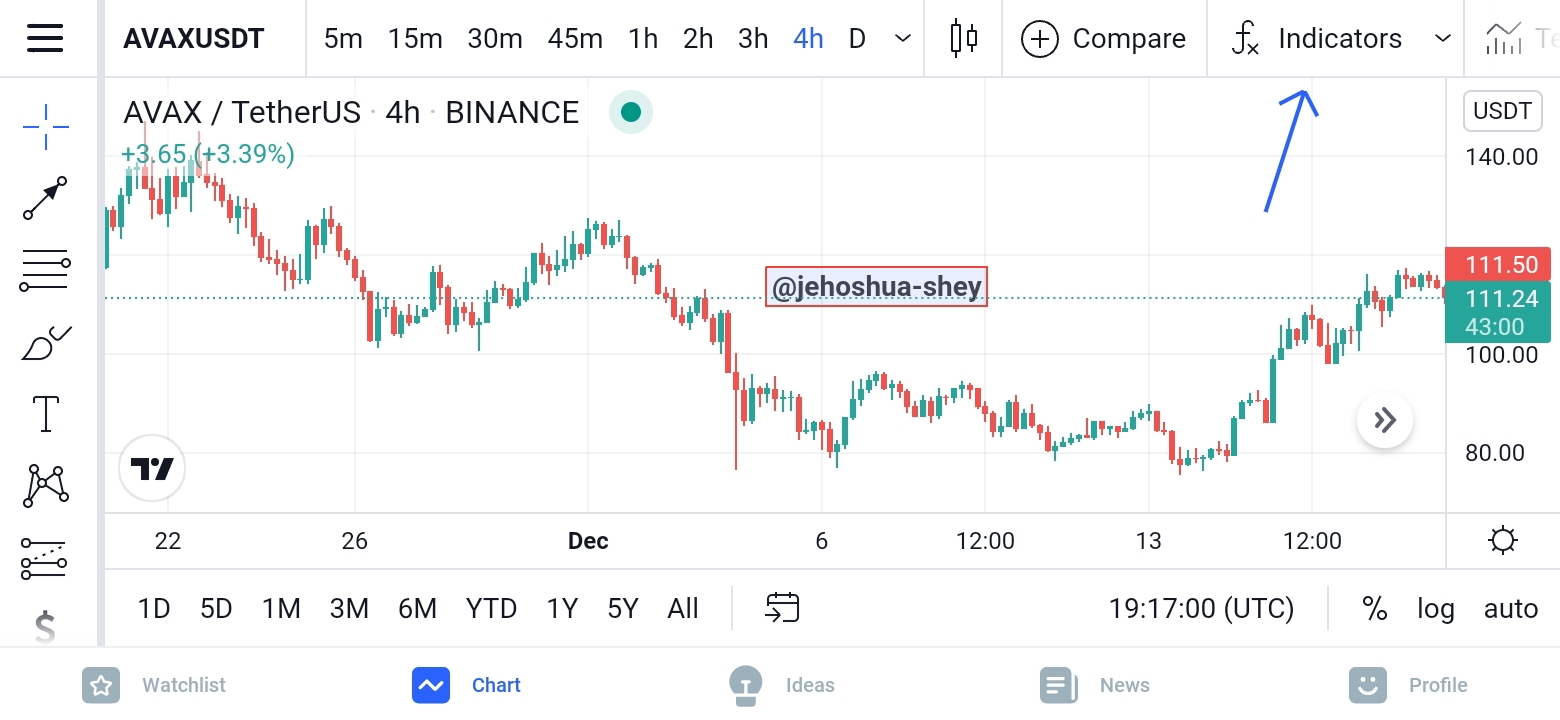Screen dimensions: 1560x720
Task: Expand the timeframe list chevron after D
Action: tap(903, 39)
